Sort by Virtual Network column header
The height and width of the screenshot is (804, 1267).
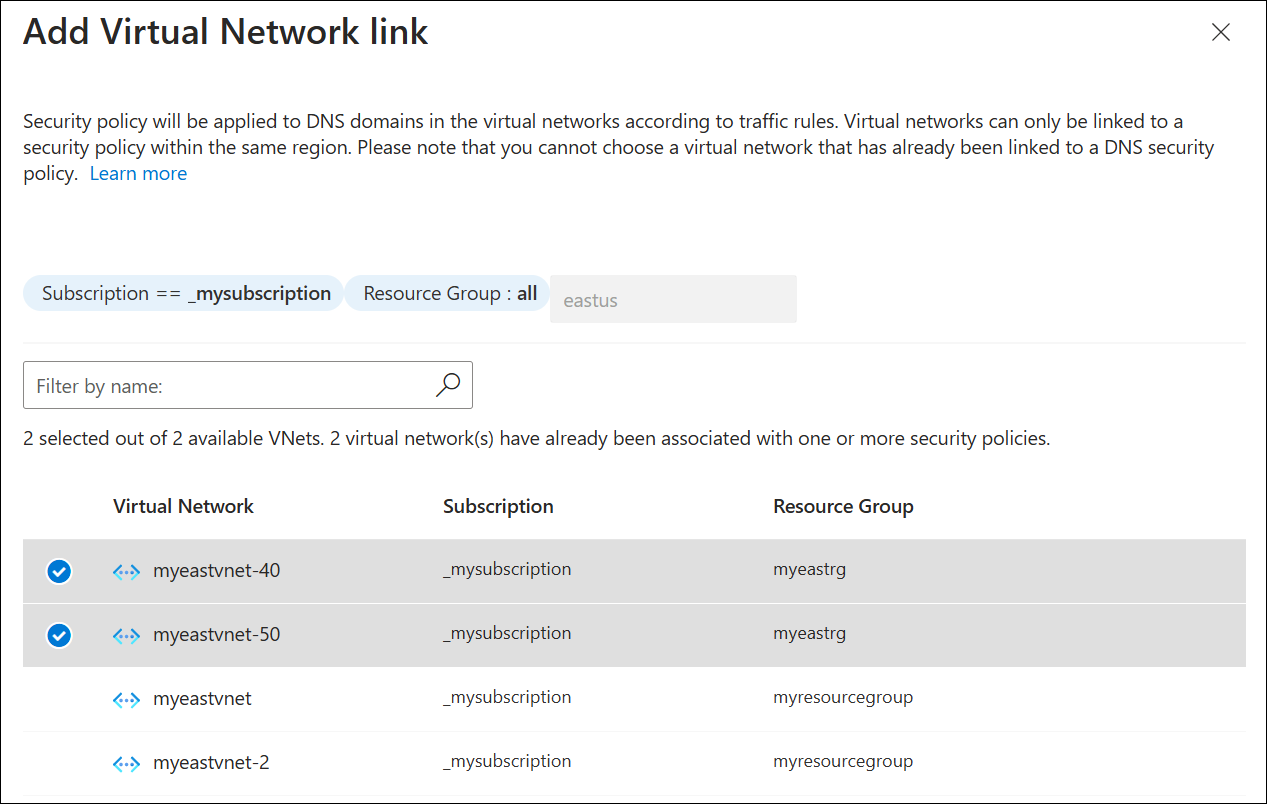pos(183,506)
